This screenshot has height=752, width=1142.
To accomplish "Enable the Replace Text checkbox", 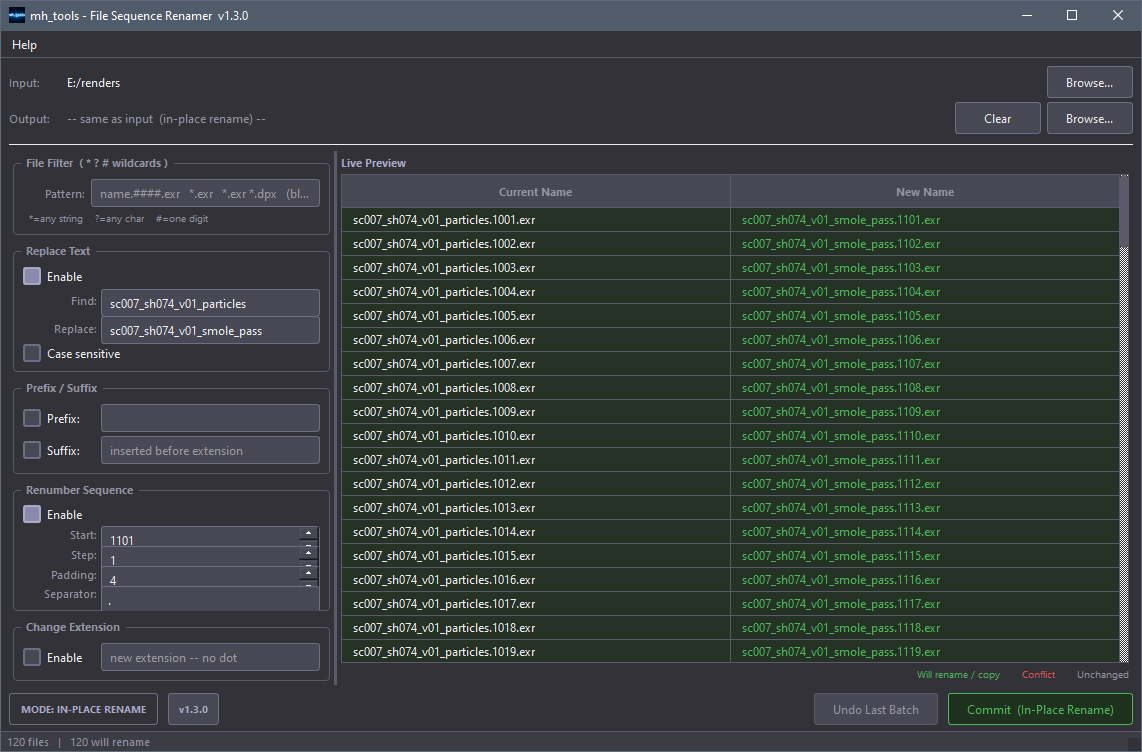I will 32,277.
